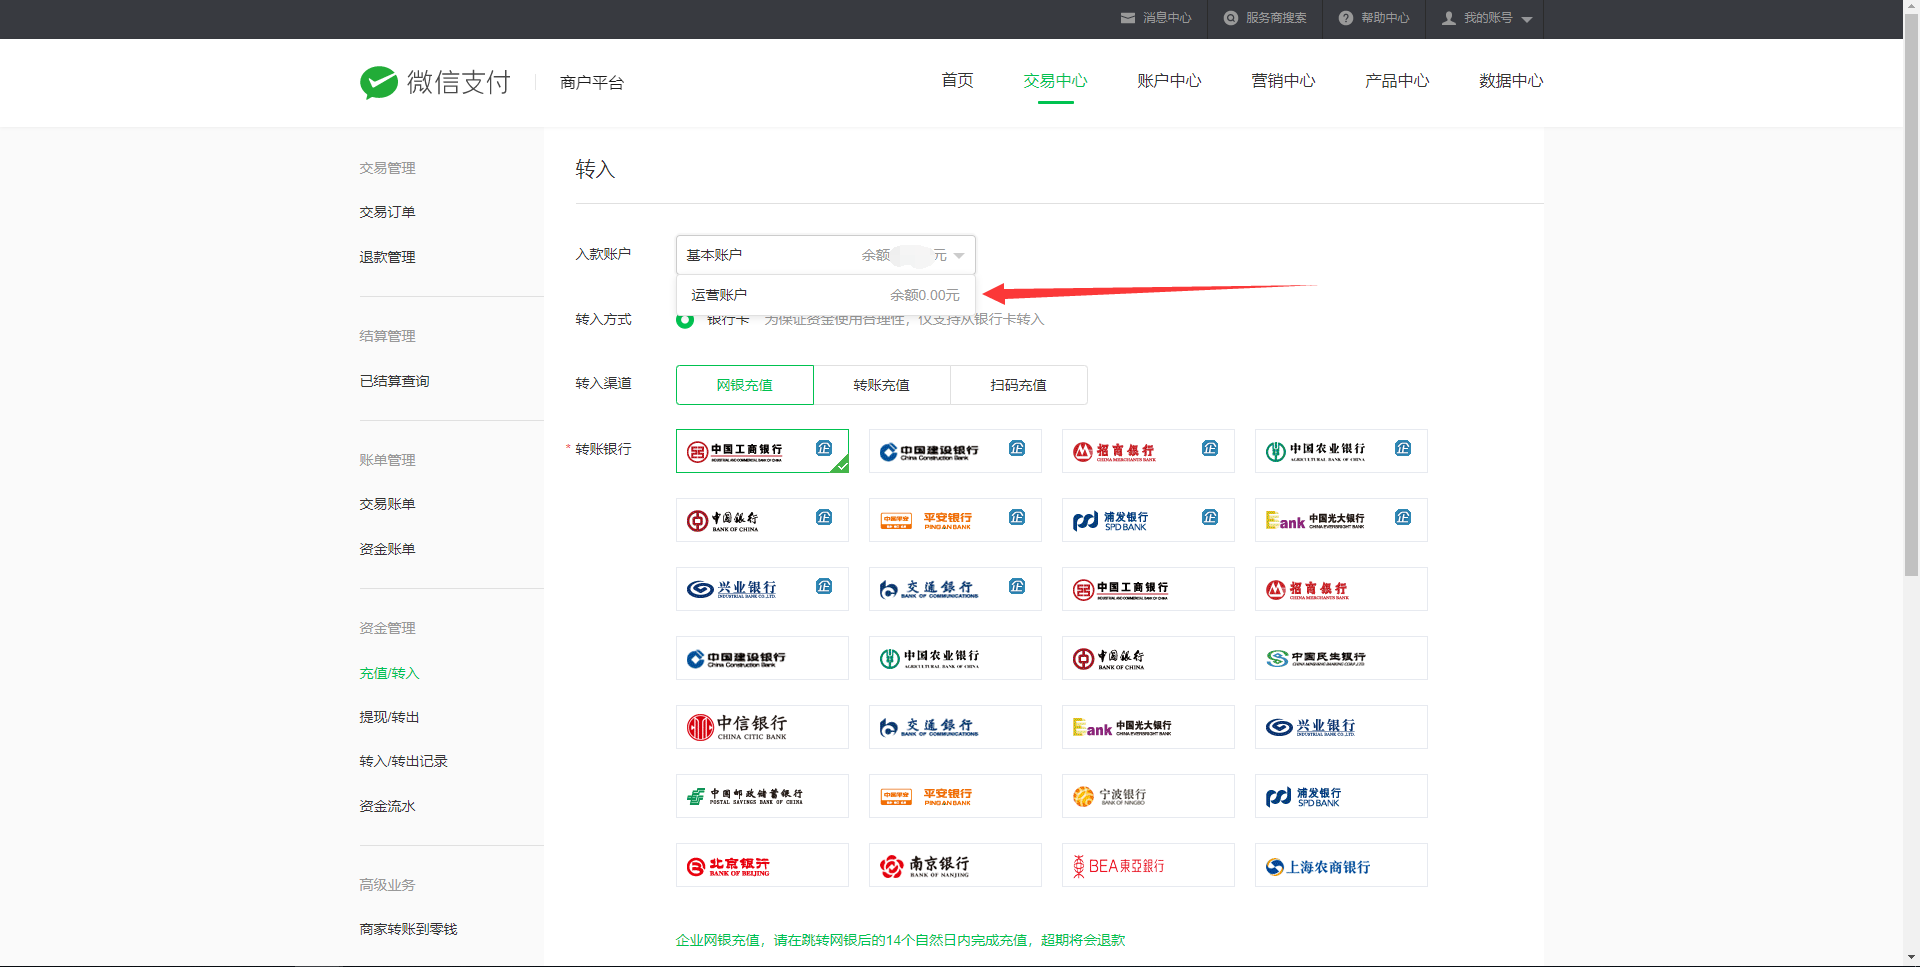This screenshot has height=967, width=1920.
Task: Open 退款管理 in sidebar
Action: click(387, 257)
